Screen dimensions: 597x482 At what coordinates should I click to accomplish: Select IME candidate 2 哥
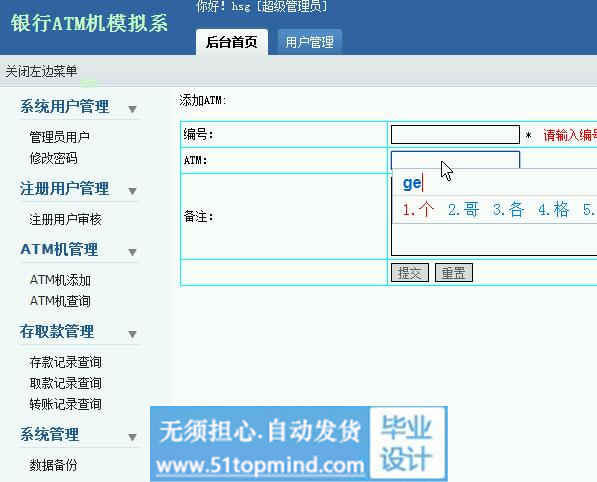coord(463,209)
